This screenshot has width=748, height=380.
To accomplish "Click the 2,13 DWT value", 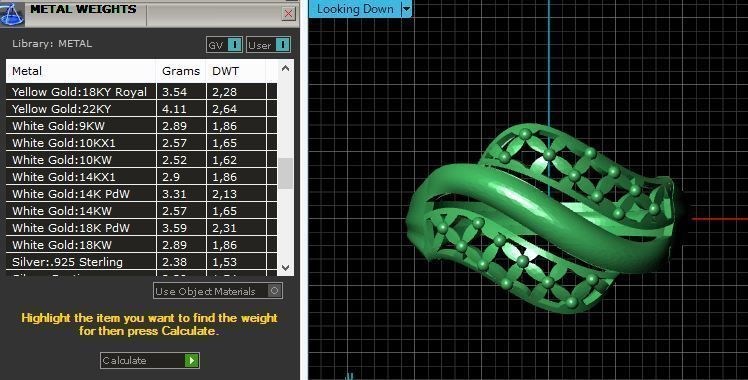I will [x=225, y=194].
